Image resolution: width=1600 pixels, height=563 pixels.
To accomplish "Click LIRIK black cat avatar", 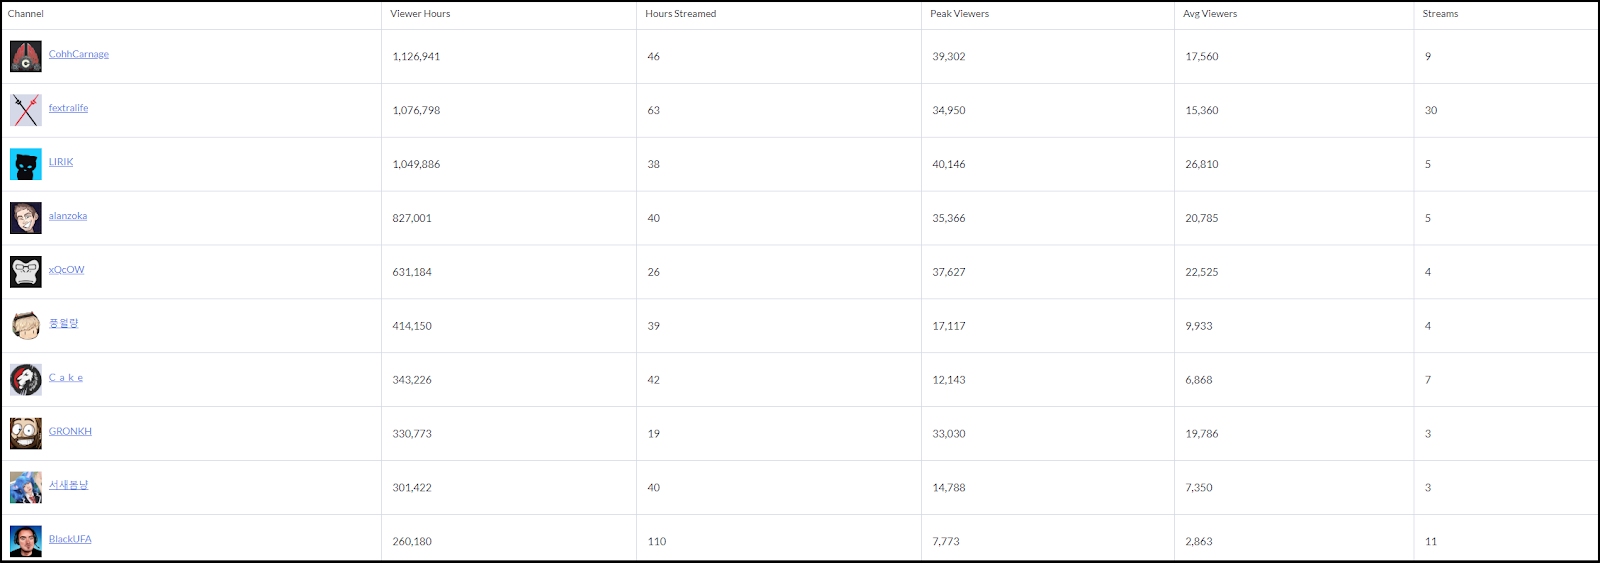I will (26, 164).
